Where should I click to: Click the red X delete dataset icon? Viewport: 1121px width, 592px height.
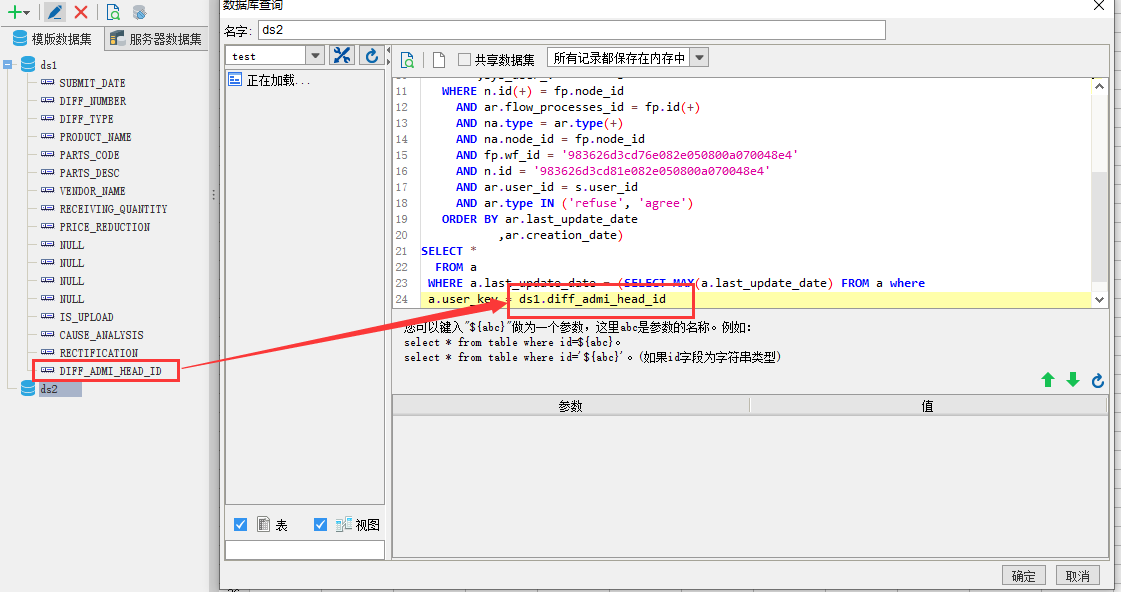click(81, 11)
